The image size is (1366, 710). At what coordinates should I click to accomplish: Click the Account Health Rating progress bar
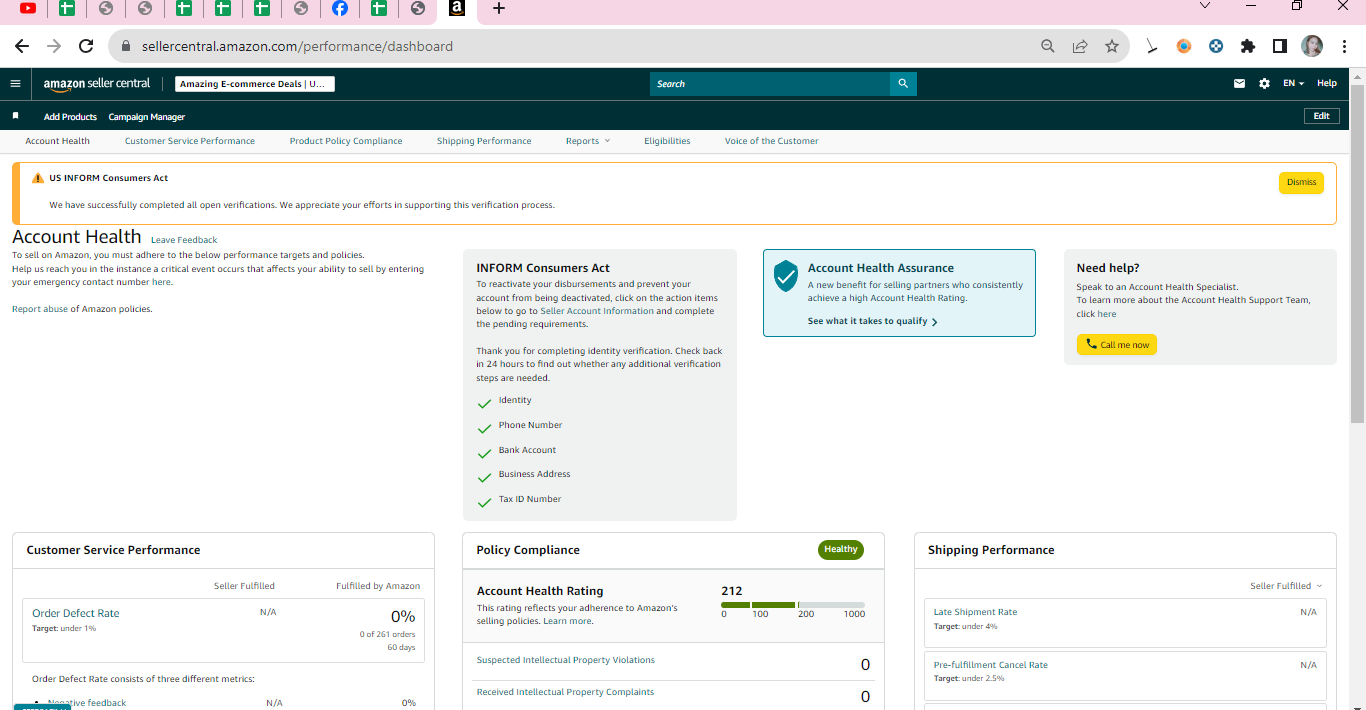(793, 605)
